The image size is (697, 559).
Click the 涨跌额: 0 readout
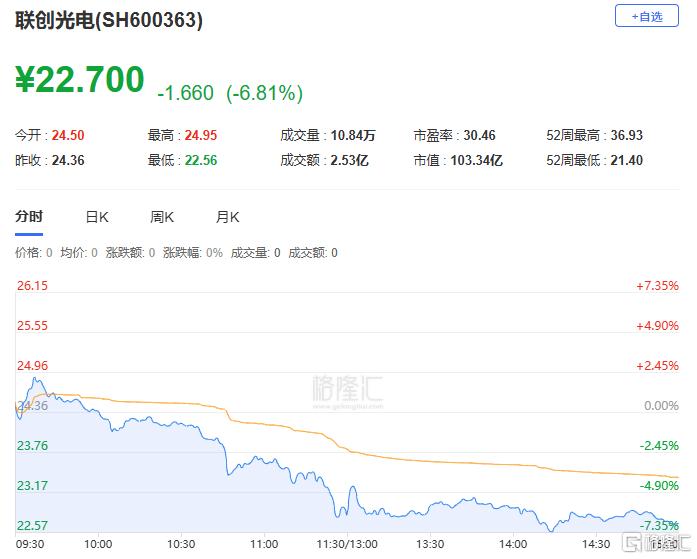pyautogui.click(x=130, y=252)
